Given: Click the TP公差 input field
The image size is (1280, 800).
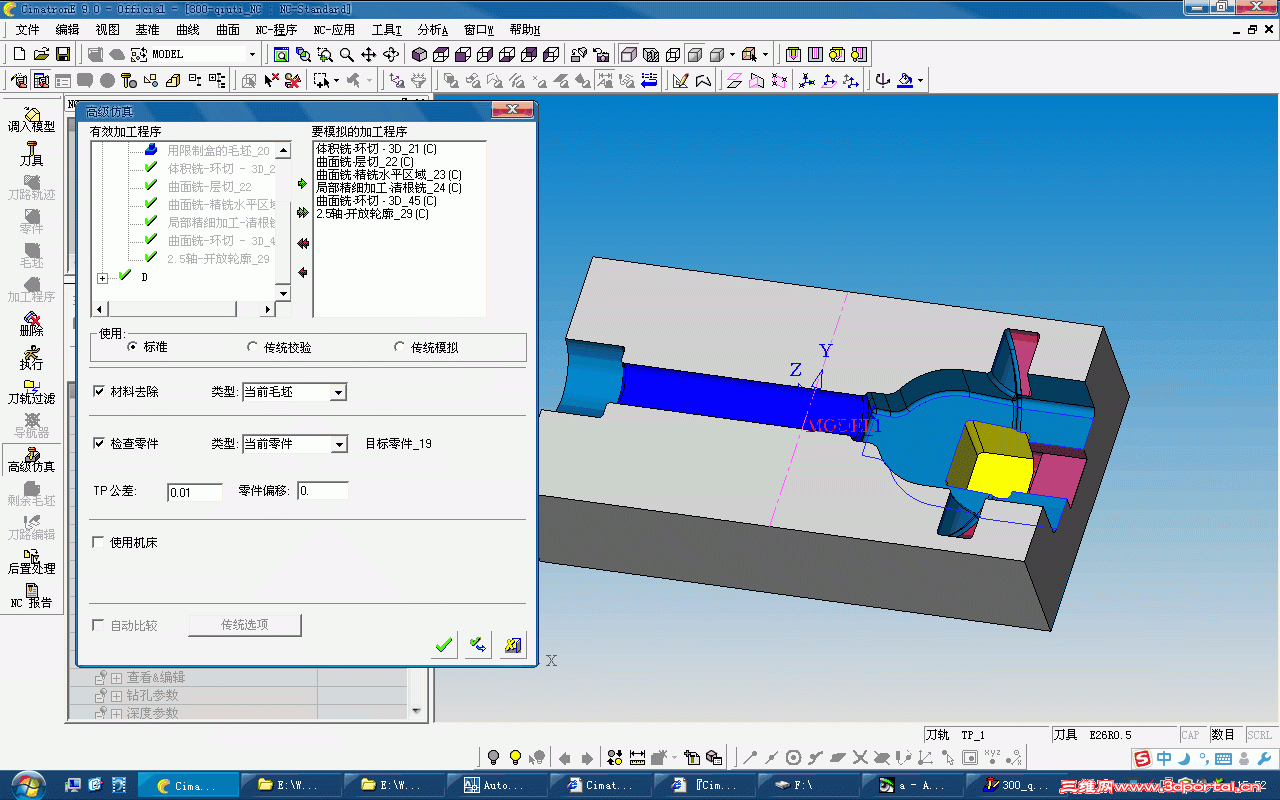Looking at the screenshot, I should coord(194,492).
